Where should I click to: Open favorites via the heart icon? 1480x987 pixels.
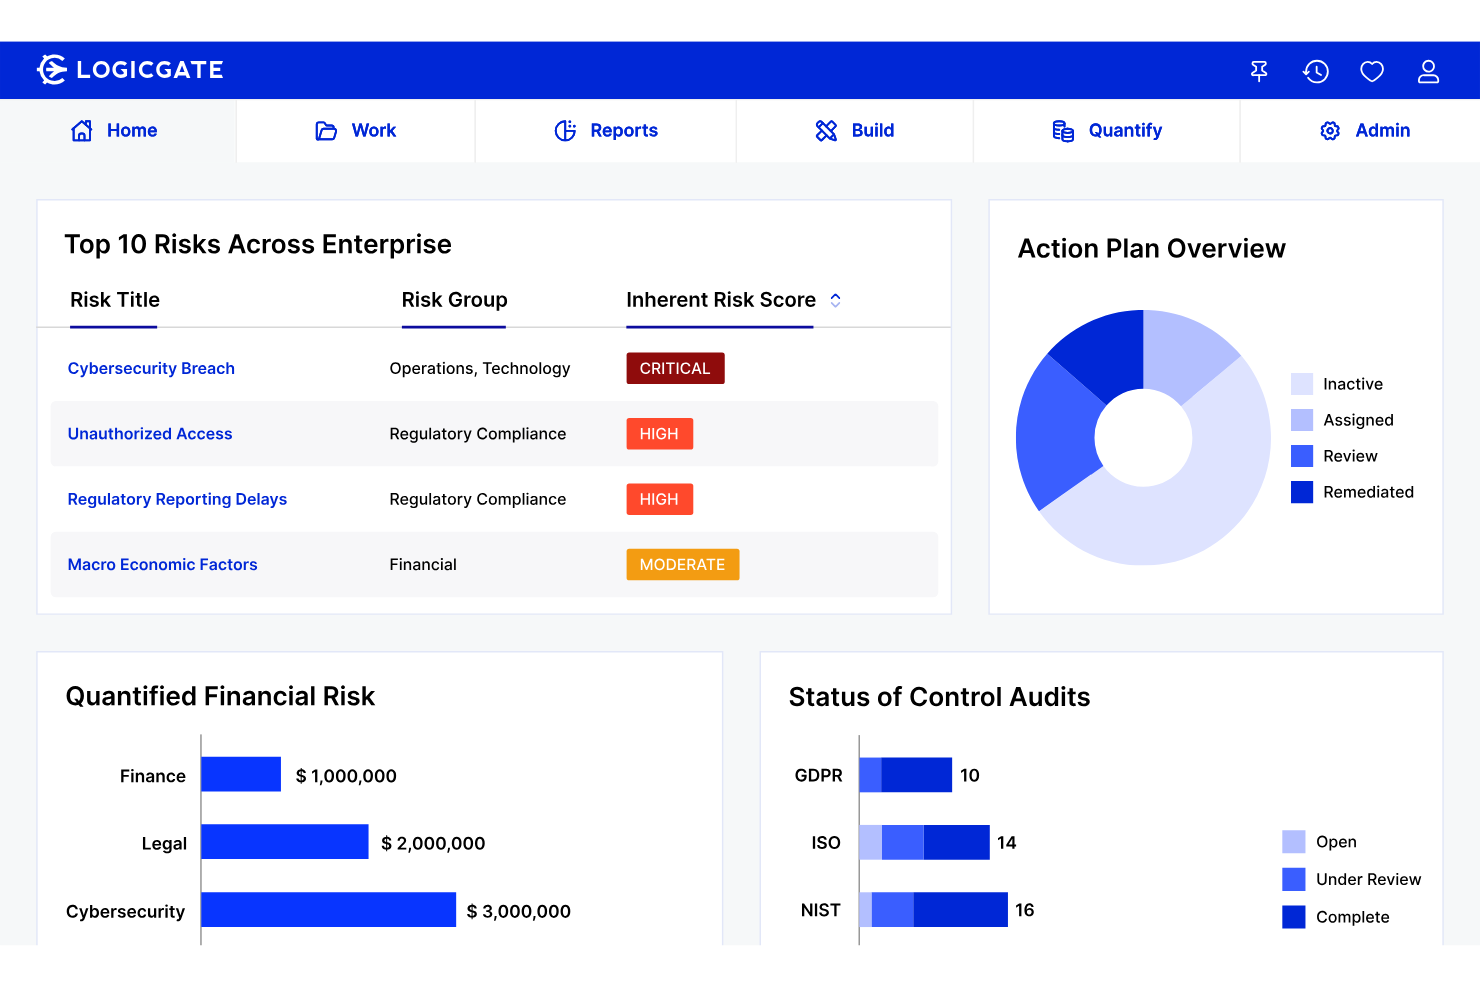click(1372, 71)
